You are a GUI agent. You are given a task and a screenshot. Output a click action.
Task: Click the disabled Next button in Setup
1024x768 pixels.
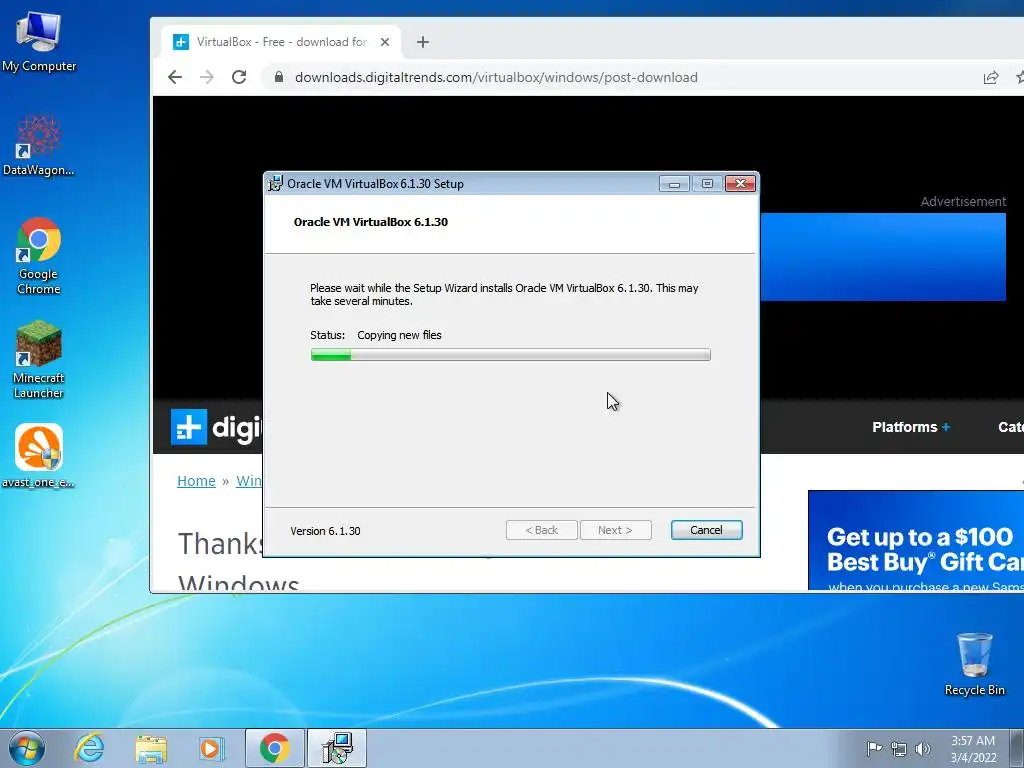coord(615,530)
